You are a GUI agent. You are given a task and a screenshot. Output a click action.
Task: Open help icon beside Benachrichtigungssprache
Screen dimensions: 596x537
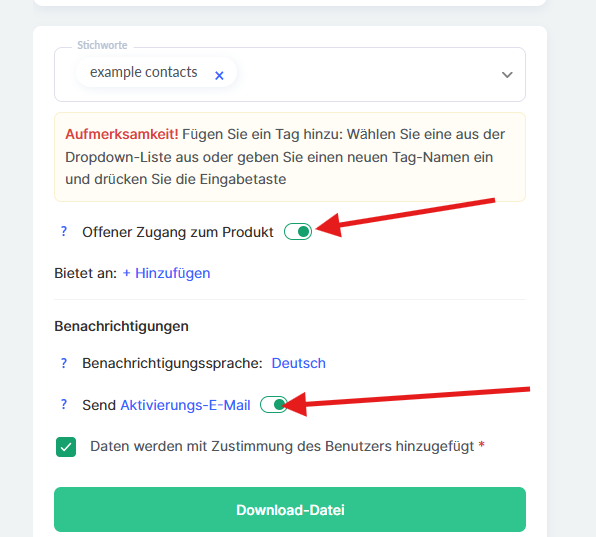(64, 363)
